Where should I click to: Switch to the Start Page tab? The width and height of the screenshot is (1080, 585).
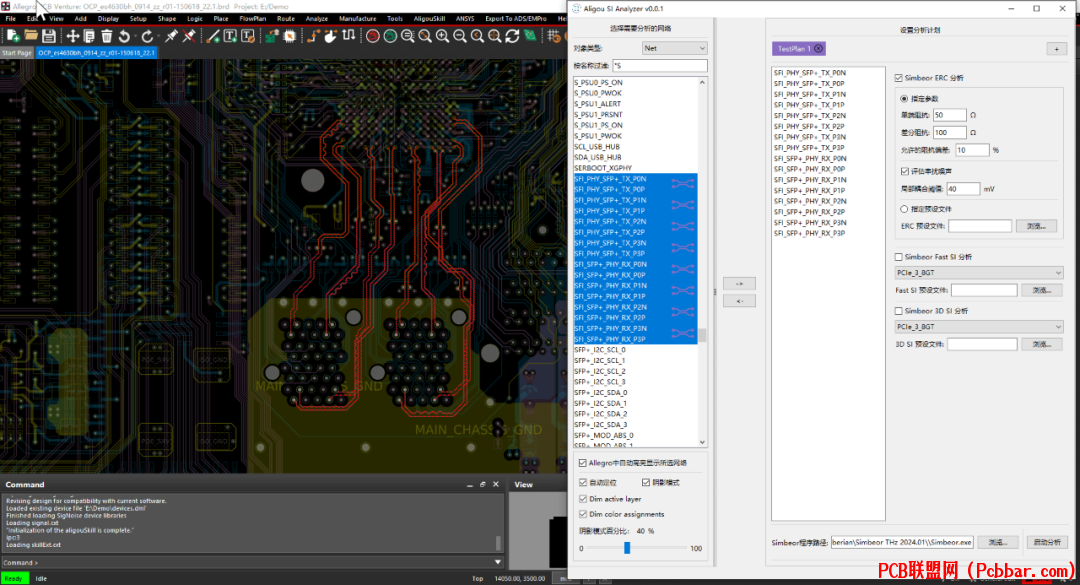click(17, 52)
